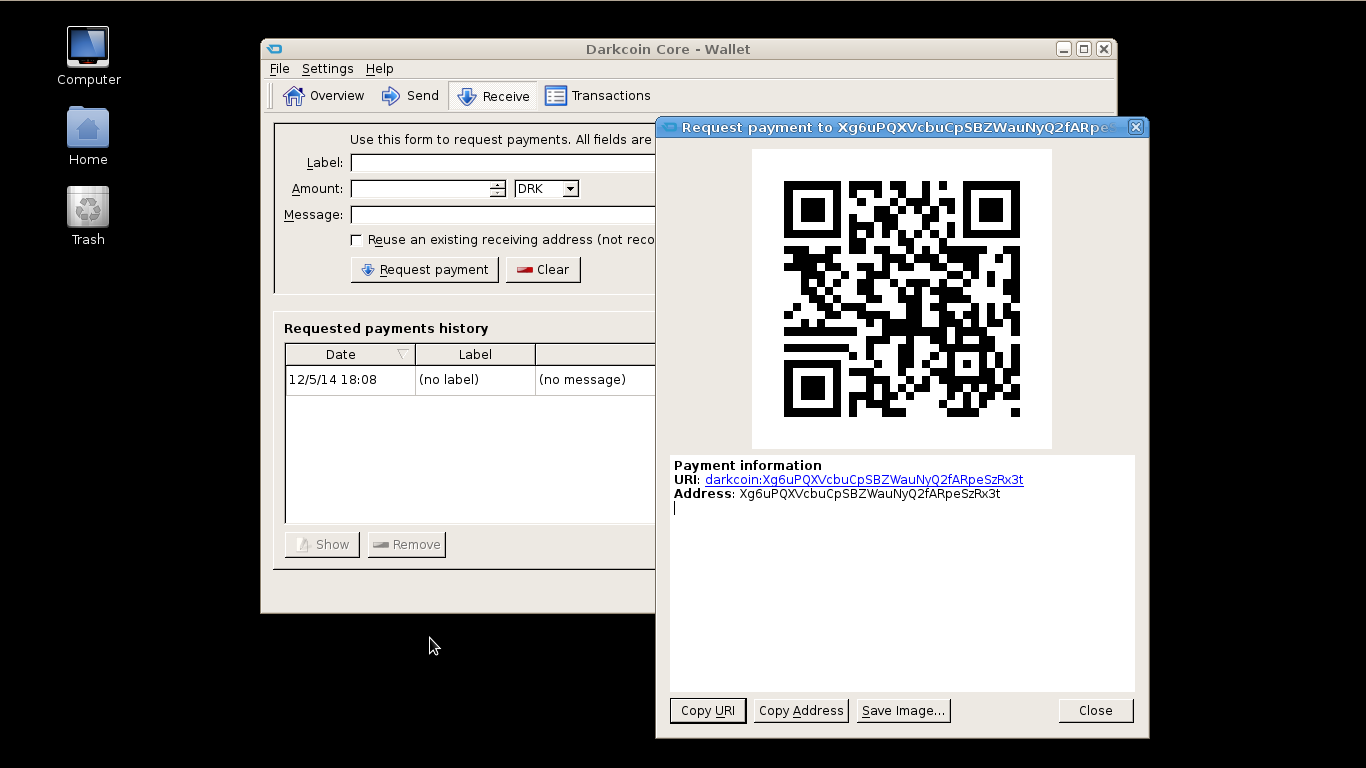Screen dimensions: 1366x768
Task: Click the Show button under history
Action: click(x=322, y=545)
